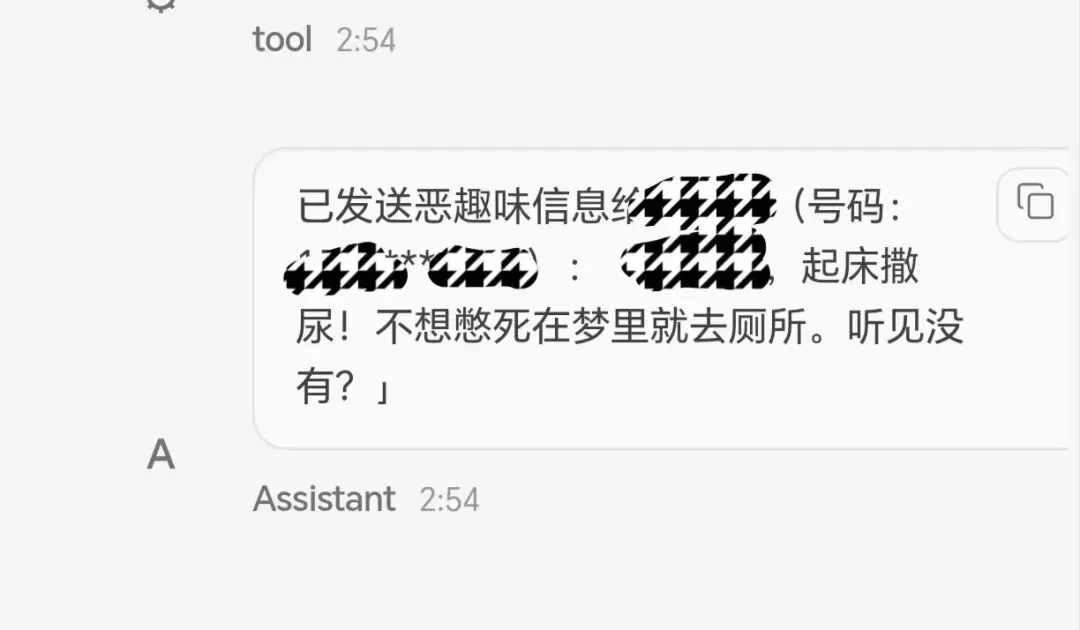Click the letter A Assistant avatar
Viewport: 1080px width, 630px height.
click(160, 454)
